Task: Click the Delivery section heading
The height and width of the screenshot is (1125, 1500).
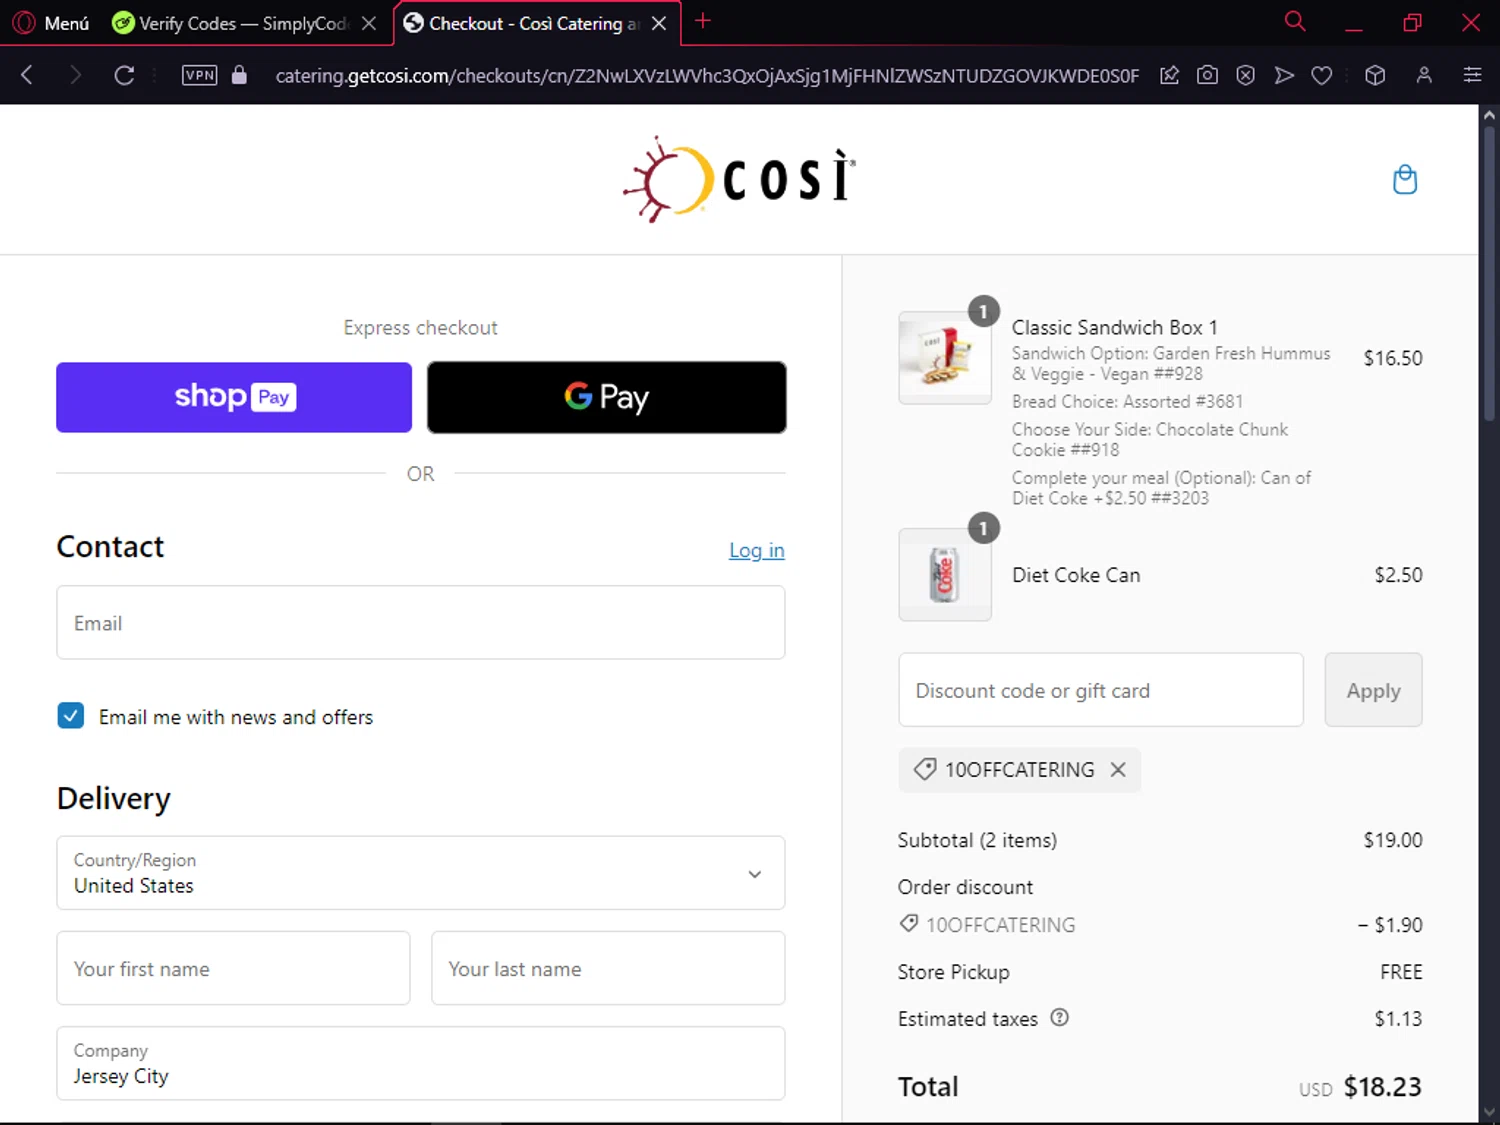Action: coord(114,798)
